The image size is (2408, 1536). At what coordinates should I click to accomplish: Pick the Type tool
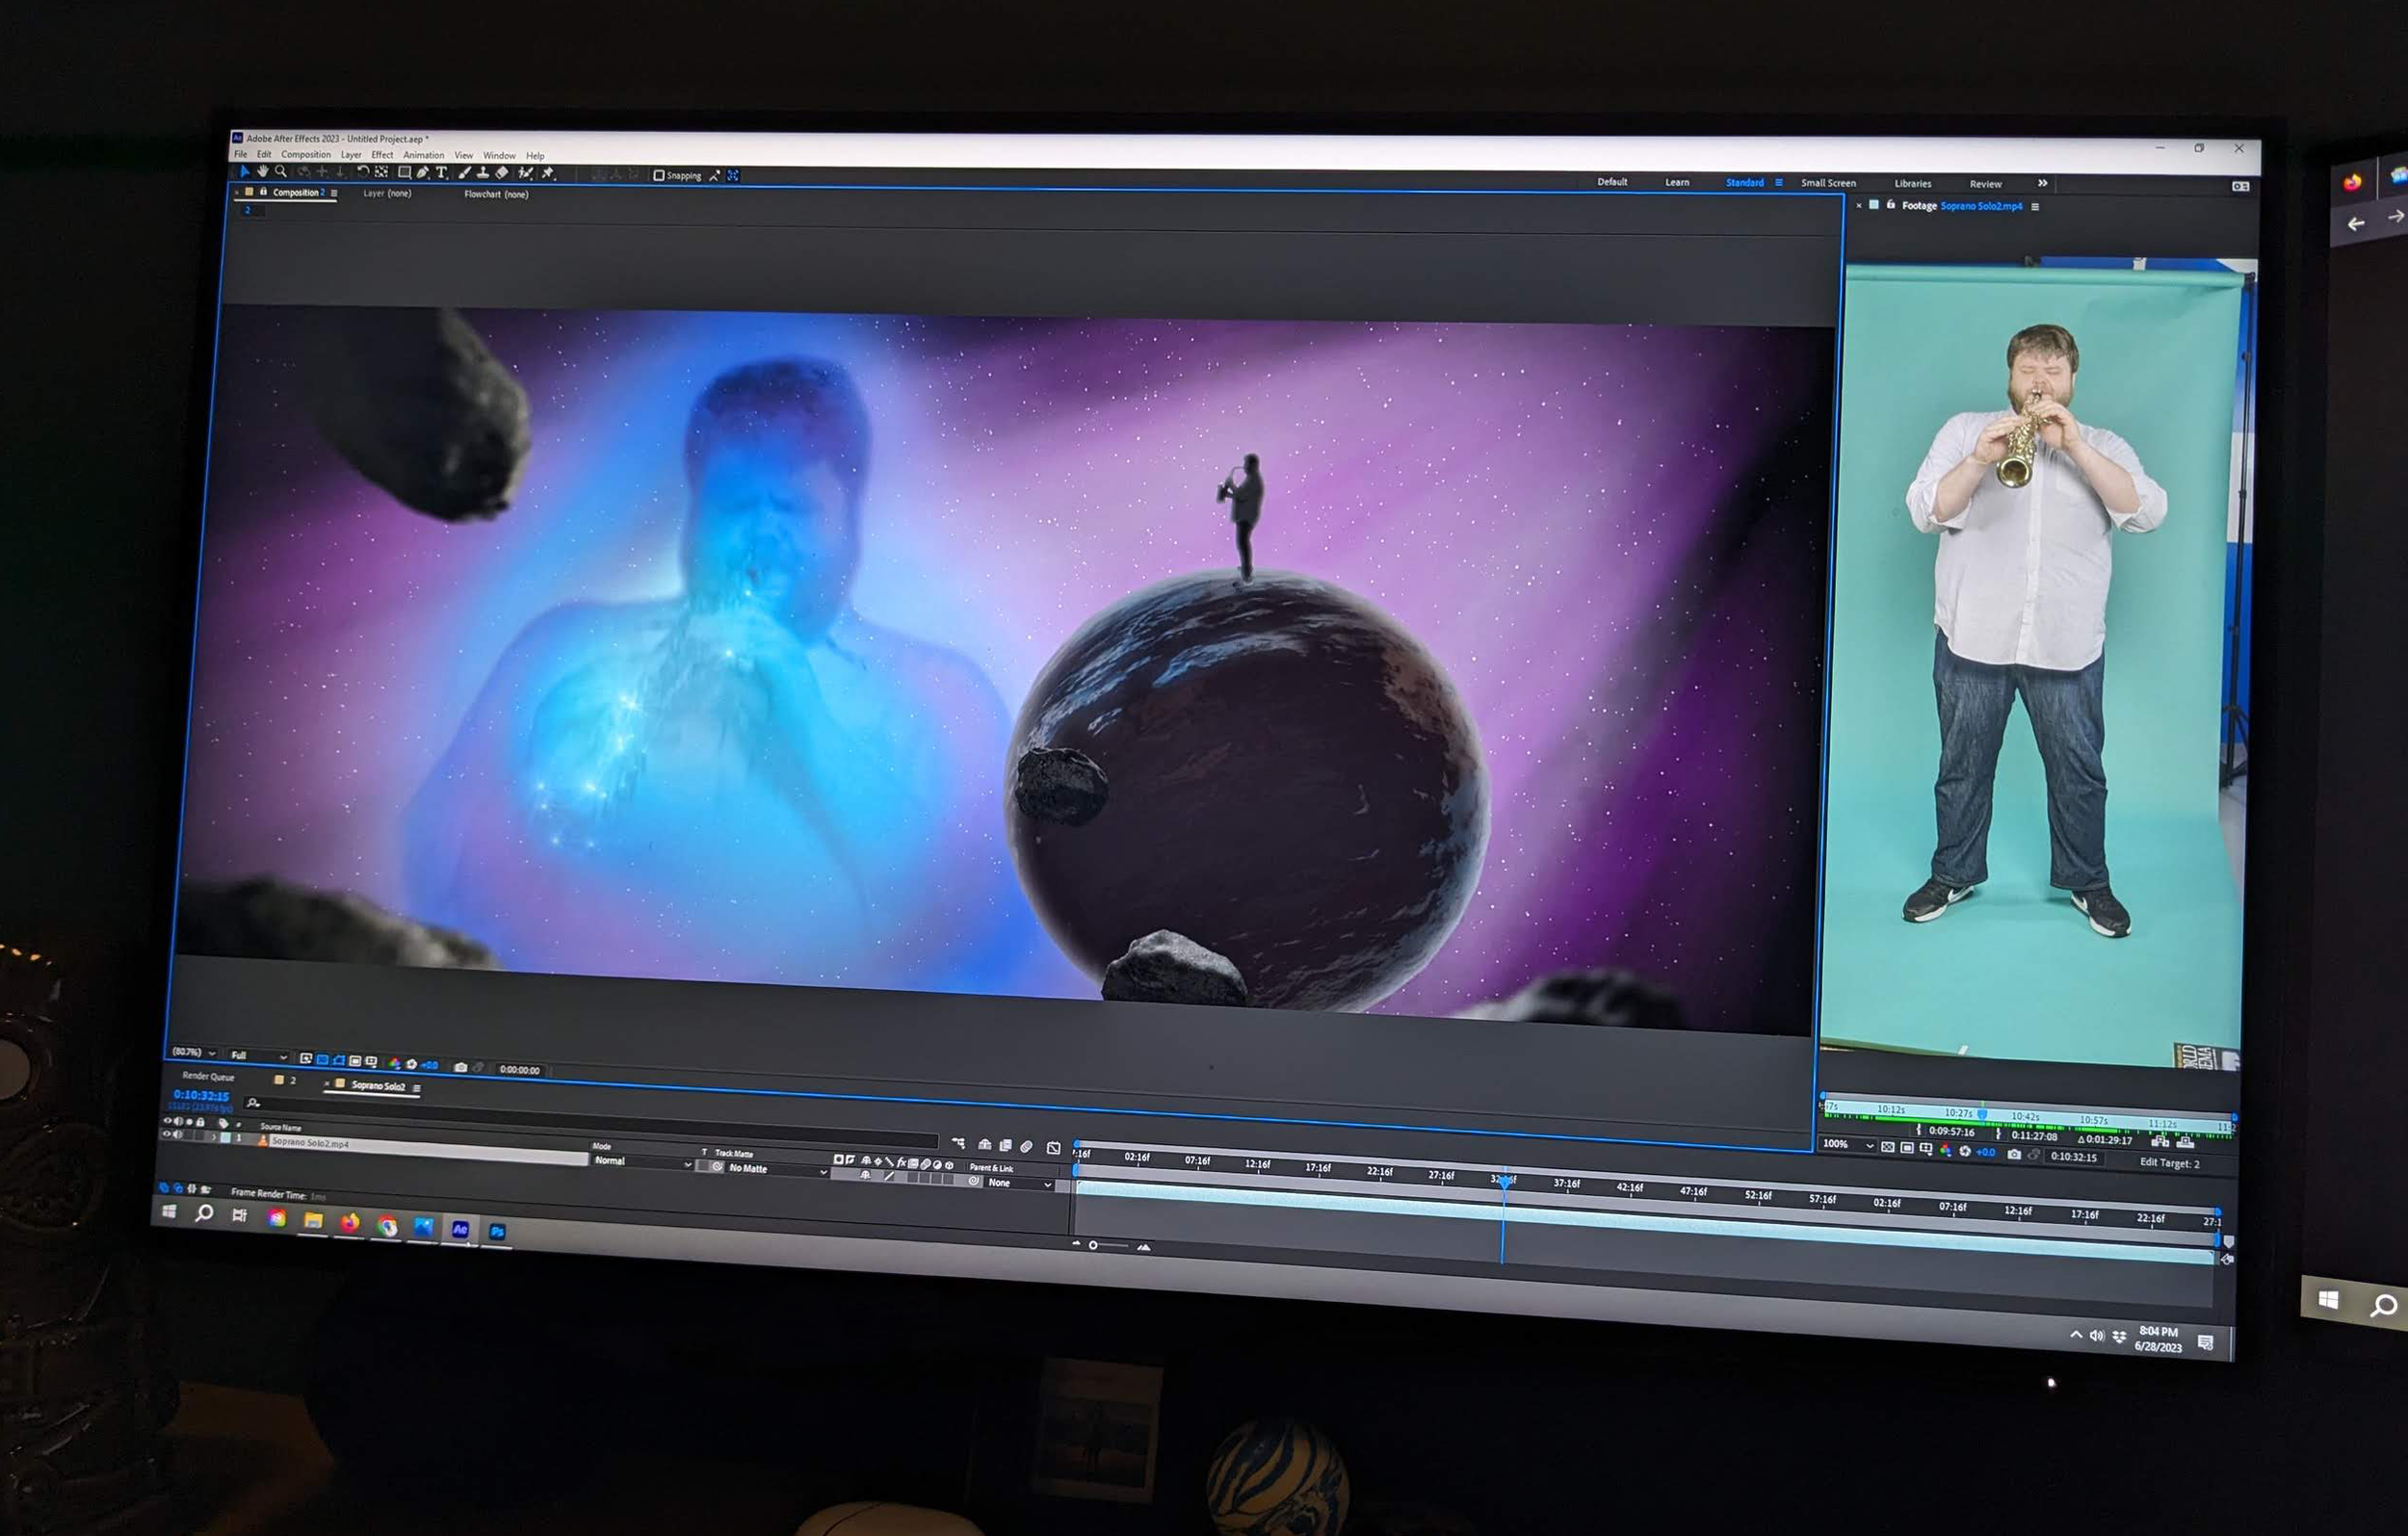pos(442,174)
